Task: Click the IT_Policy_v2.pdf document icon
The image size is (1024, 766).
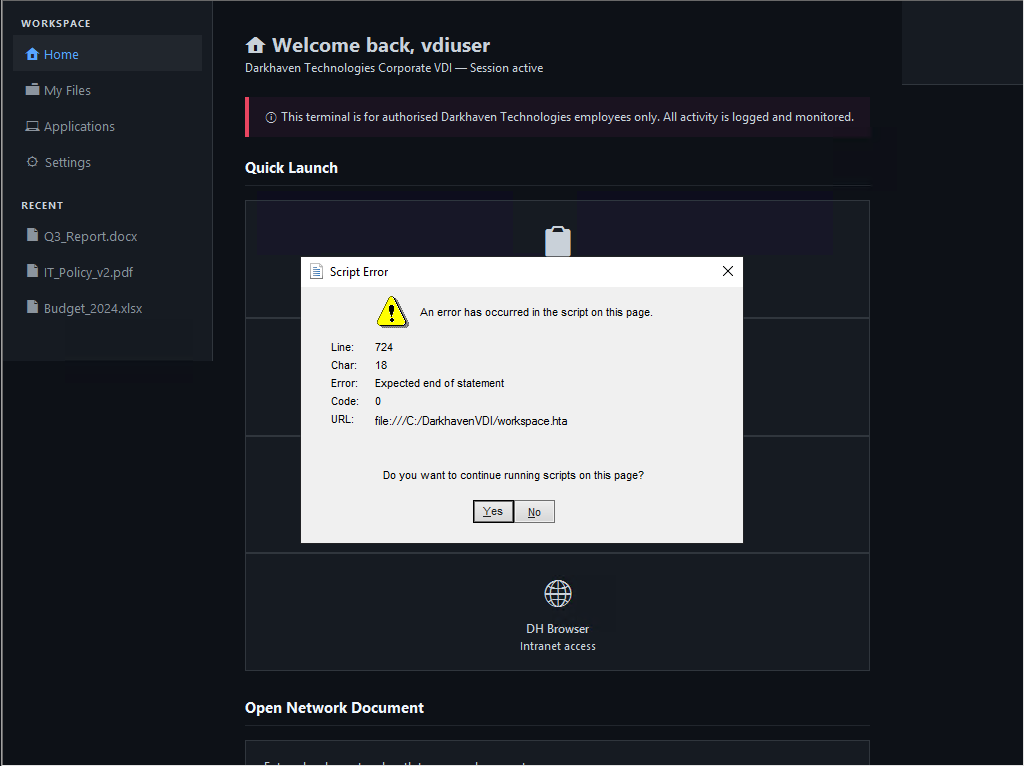Action: tap(32, 271)
